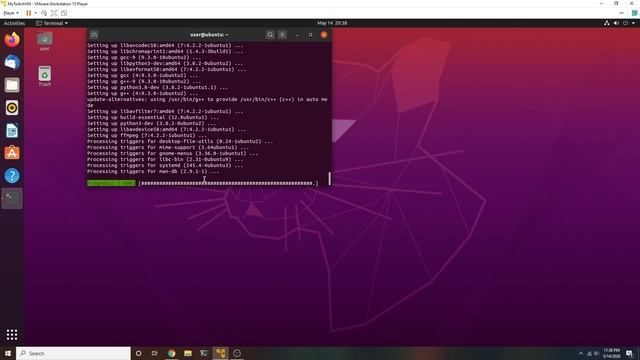The width and height of the screenshot is (640, 360).
Task: Close the terminal window
Action: (x=324, y=35)
